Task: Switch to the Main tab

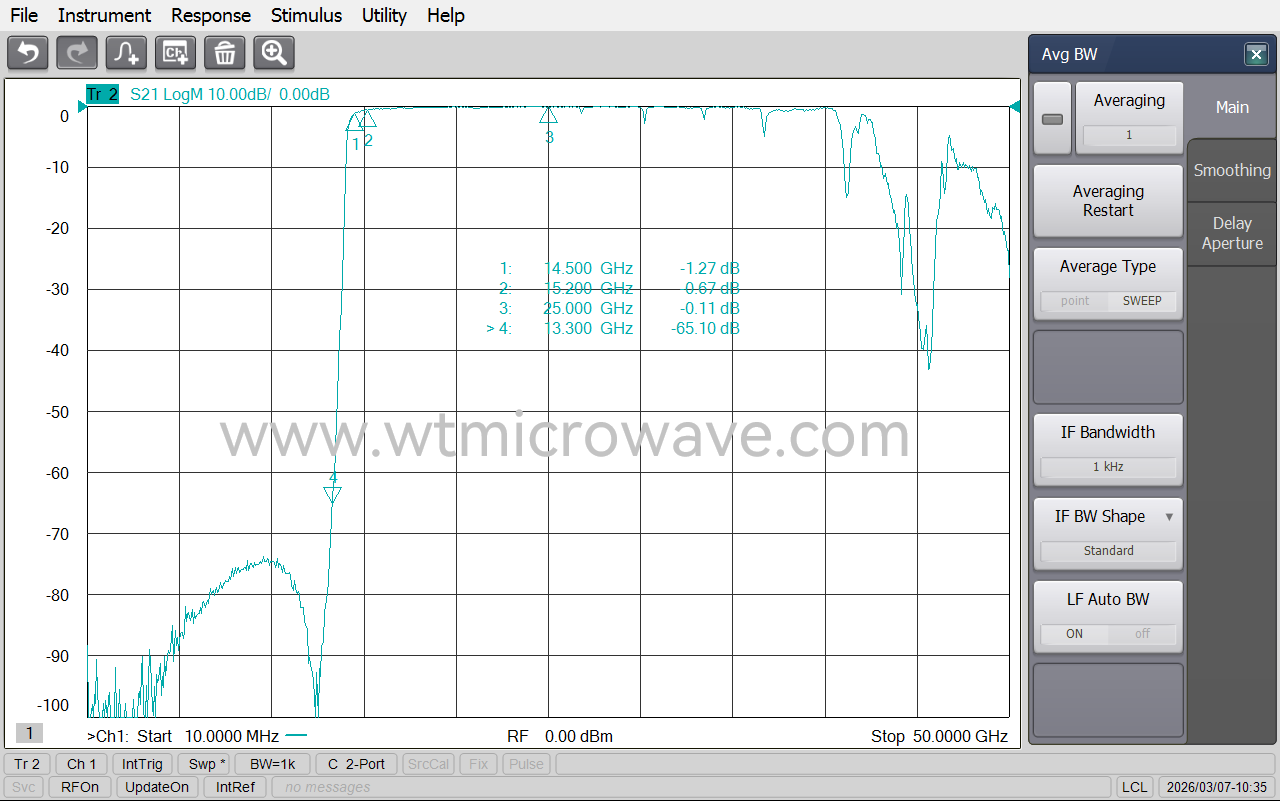Action: [1232, 108]
